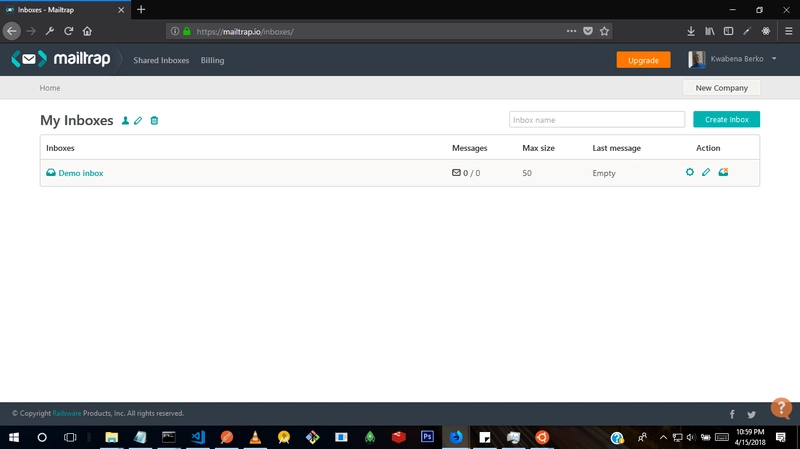
Task: Bookmark this page with the star
Action: 604,31
